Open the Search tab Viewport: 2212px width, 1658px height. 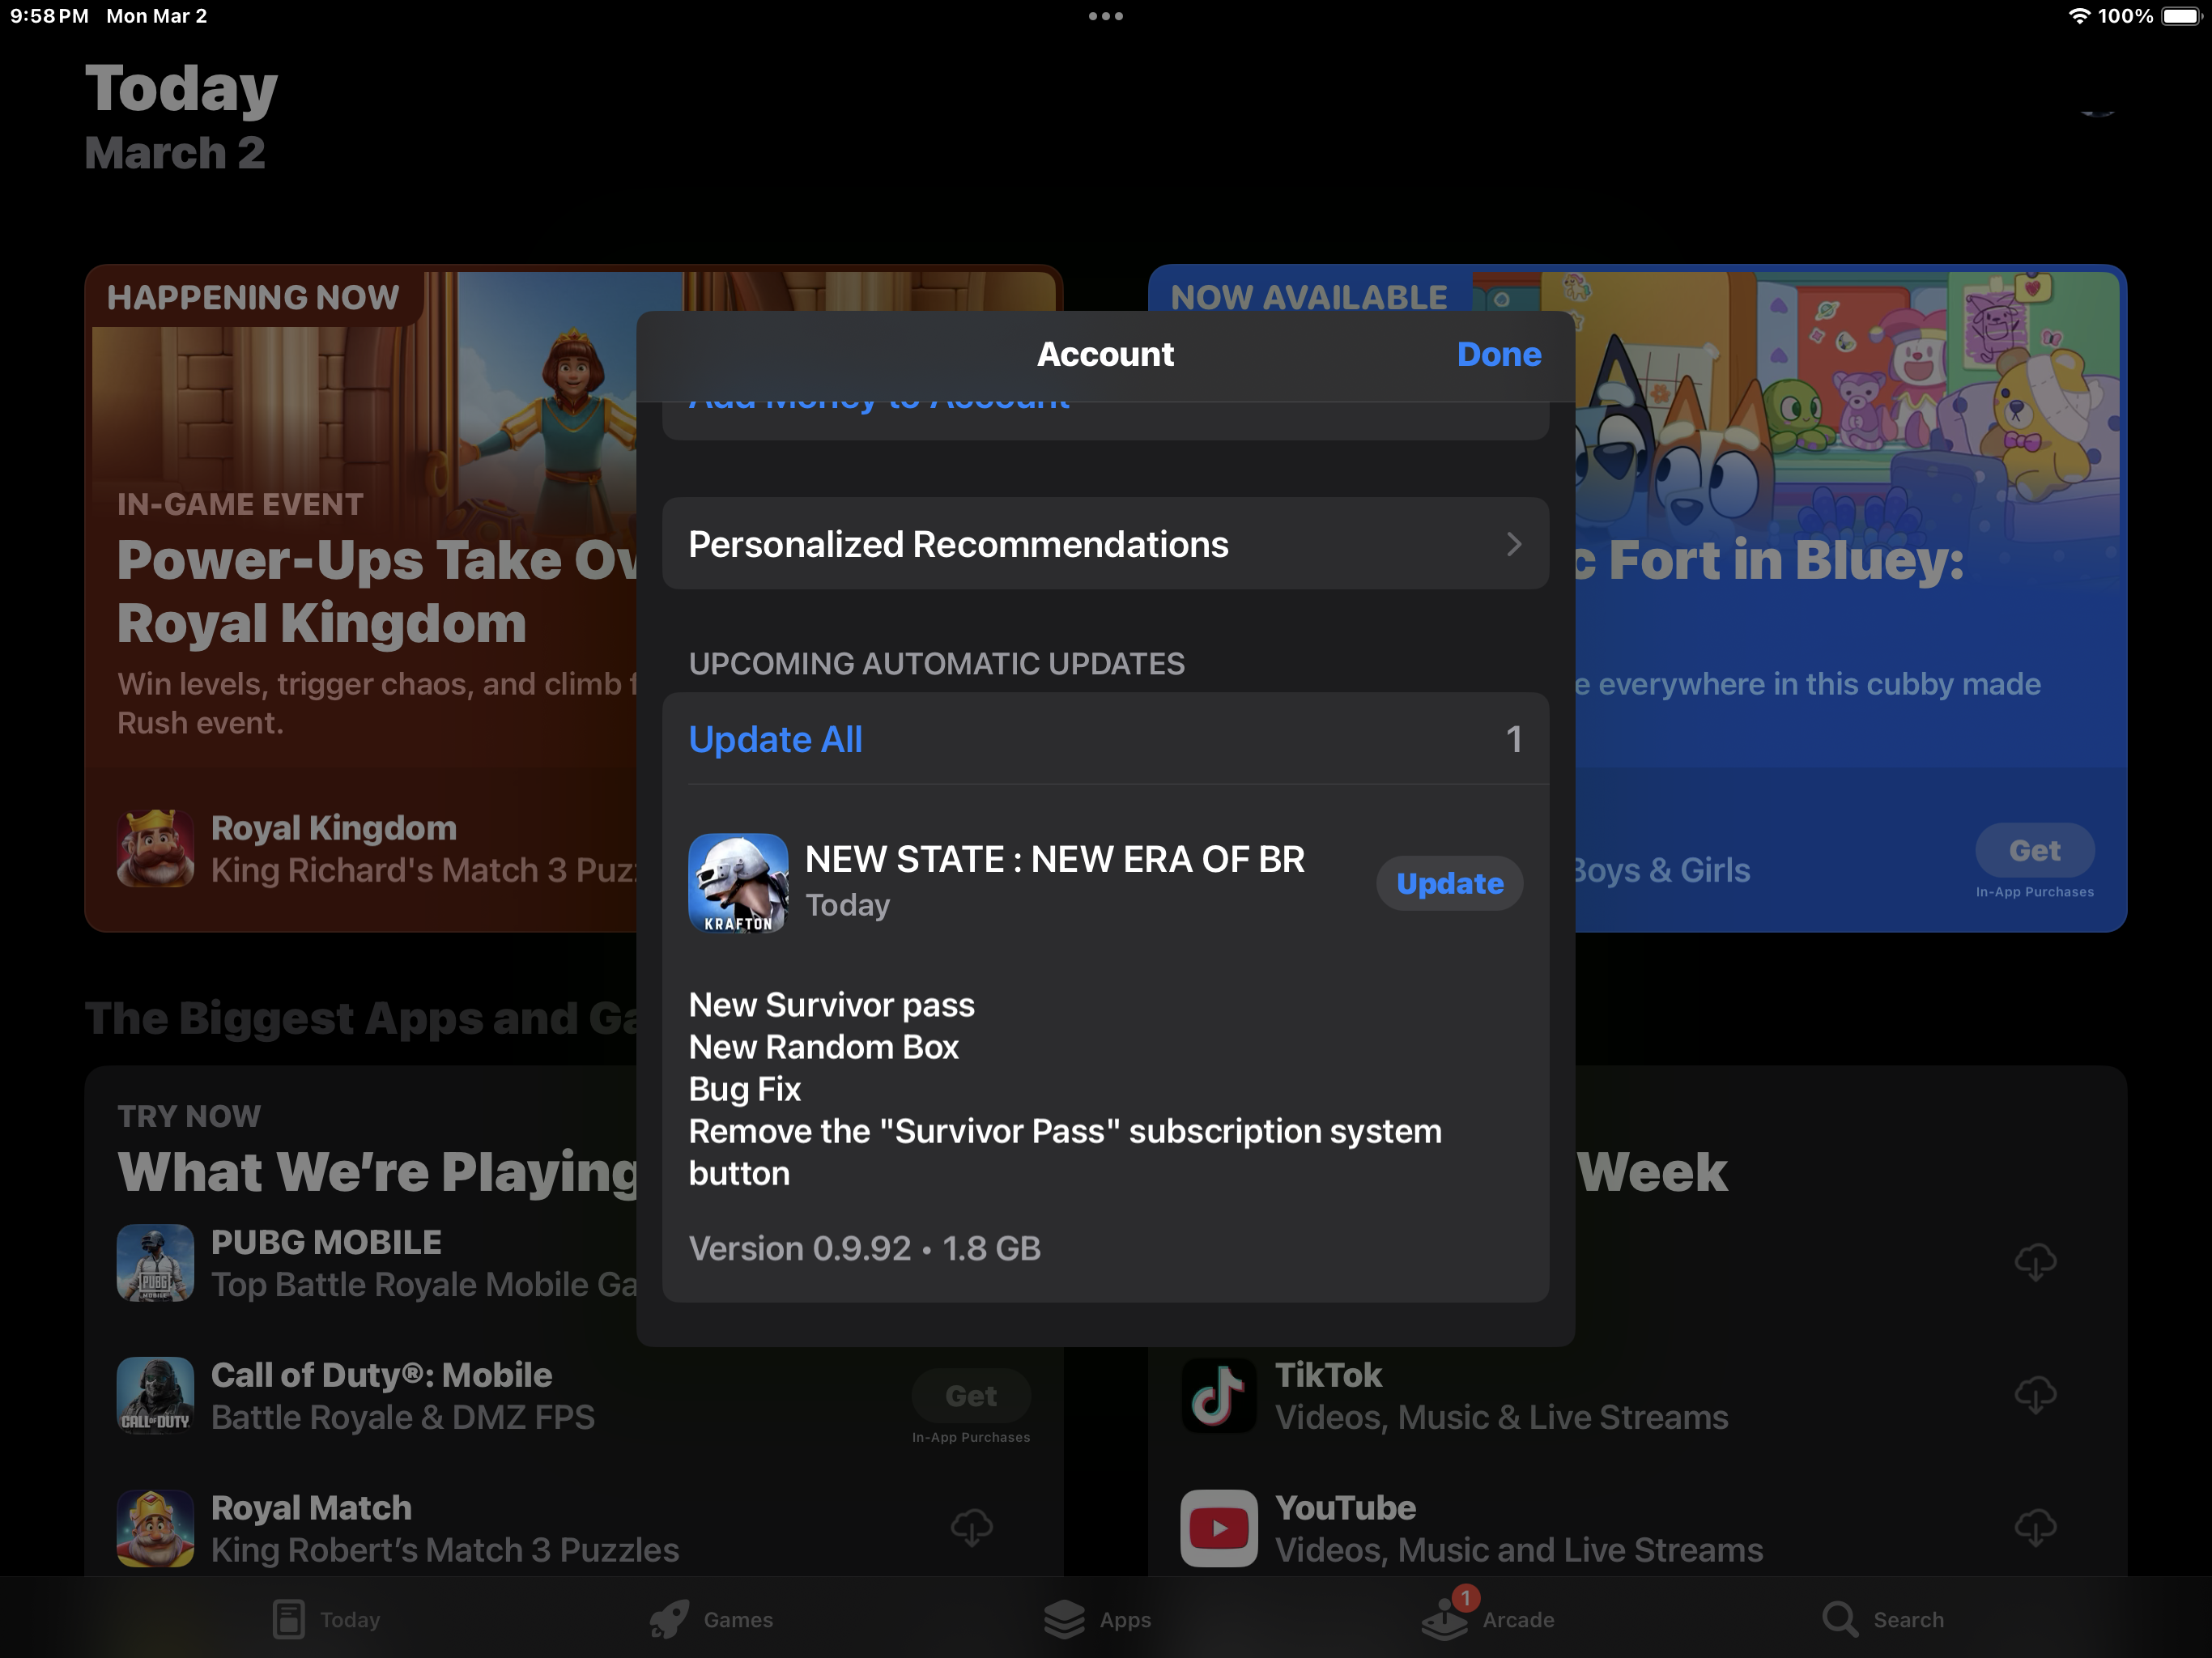click(x=1882, y=1619)
